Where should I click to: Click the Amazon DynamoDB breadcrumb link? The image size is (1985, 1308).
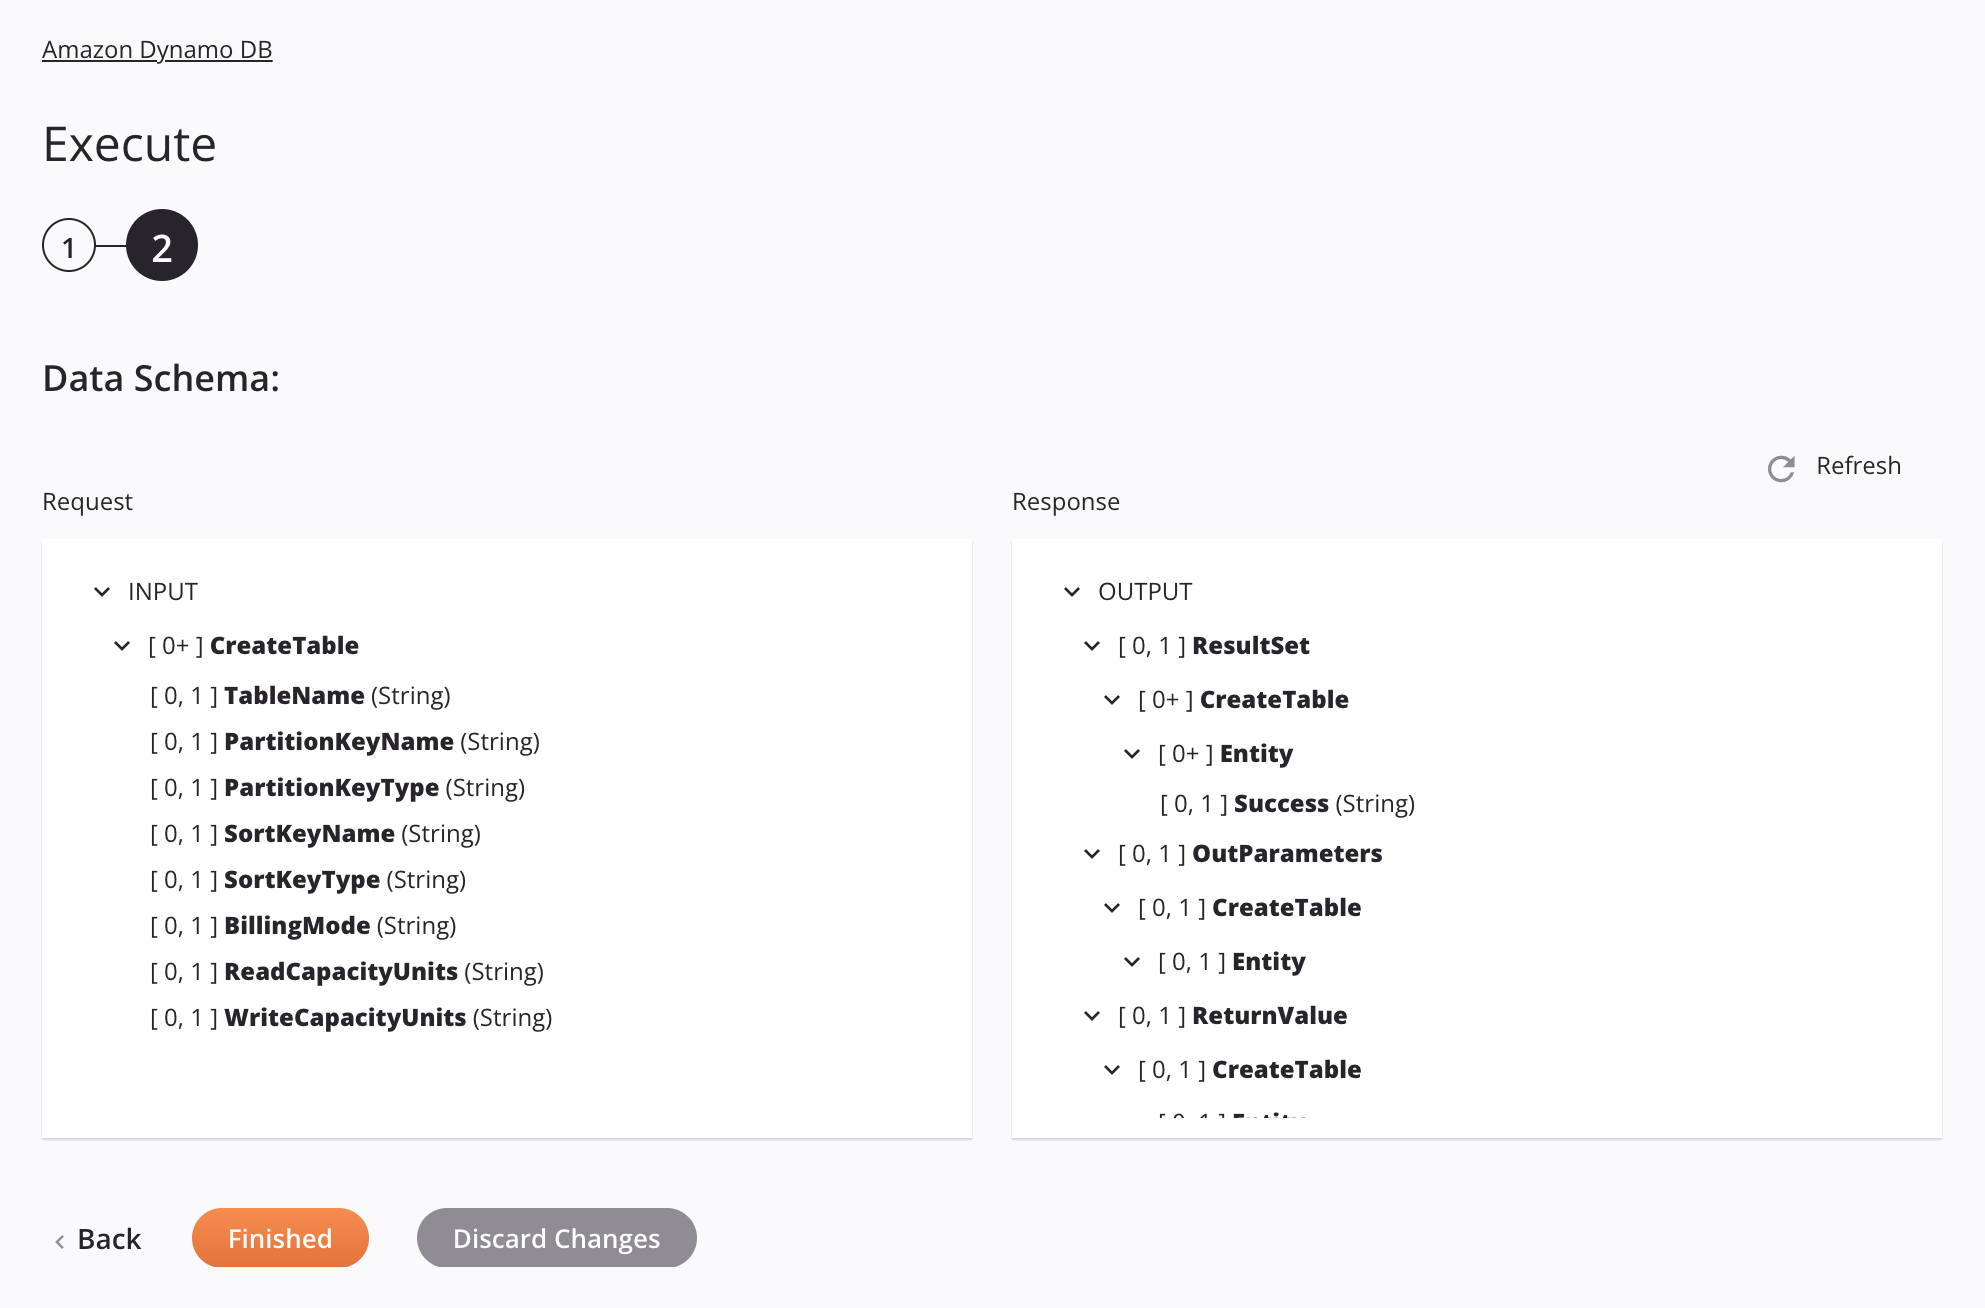tap(159, 48)
